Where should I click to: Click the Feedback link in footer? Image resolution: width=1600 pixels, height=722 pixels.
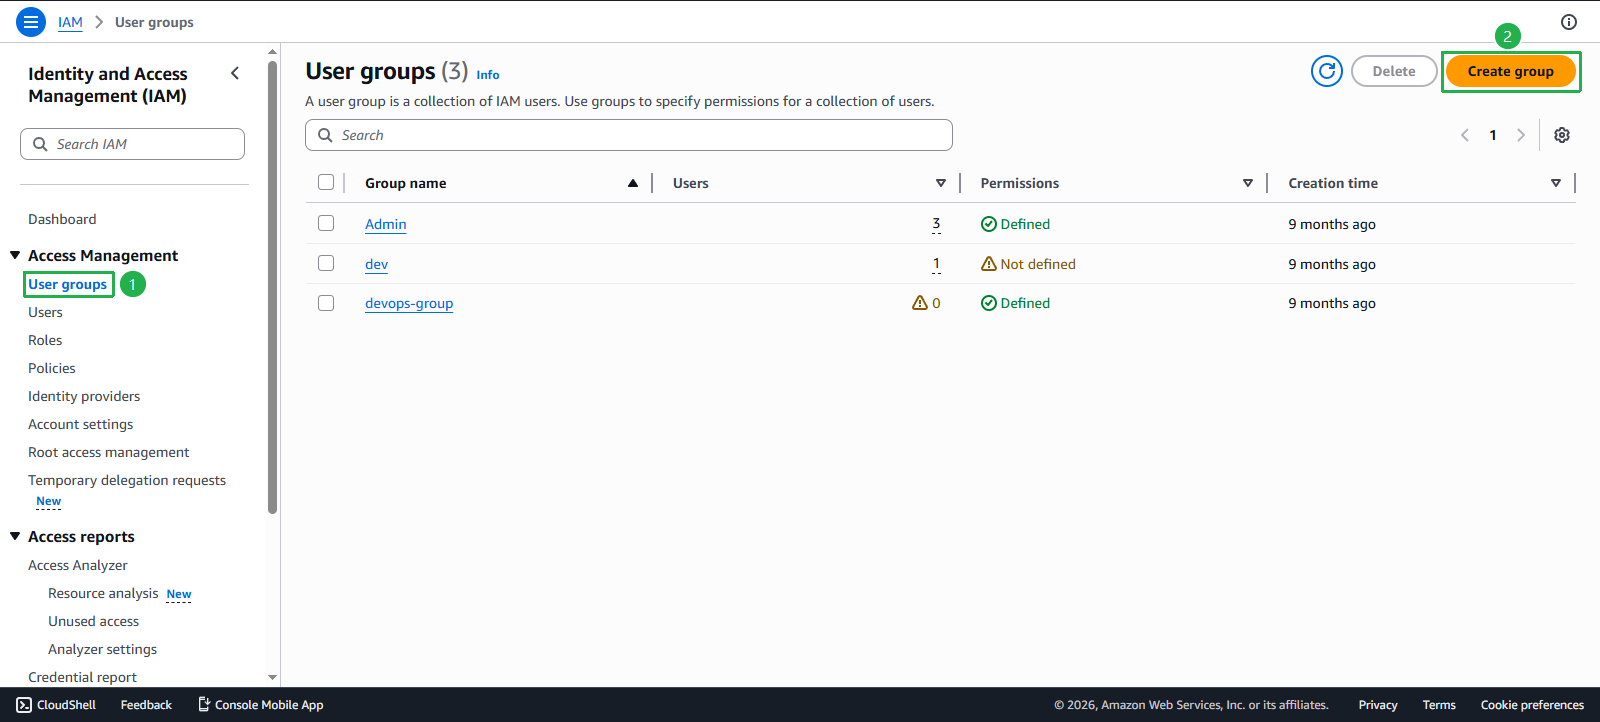[146, 705]
